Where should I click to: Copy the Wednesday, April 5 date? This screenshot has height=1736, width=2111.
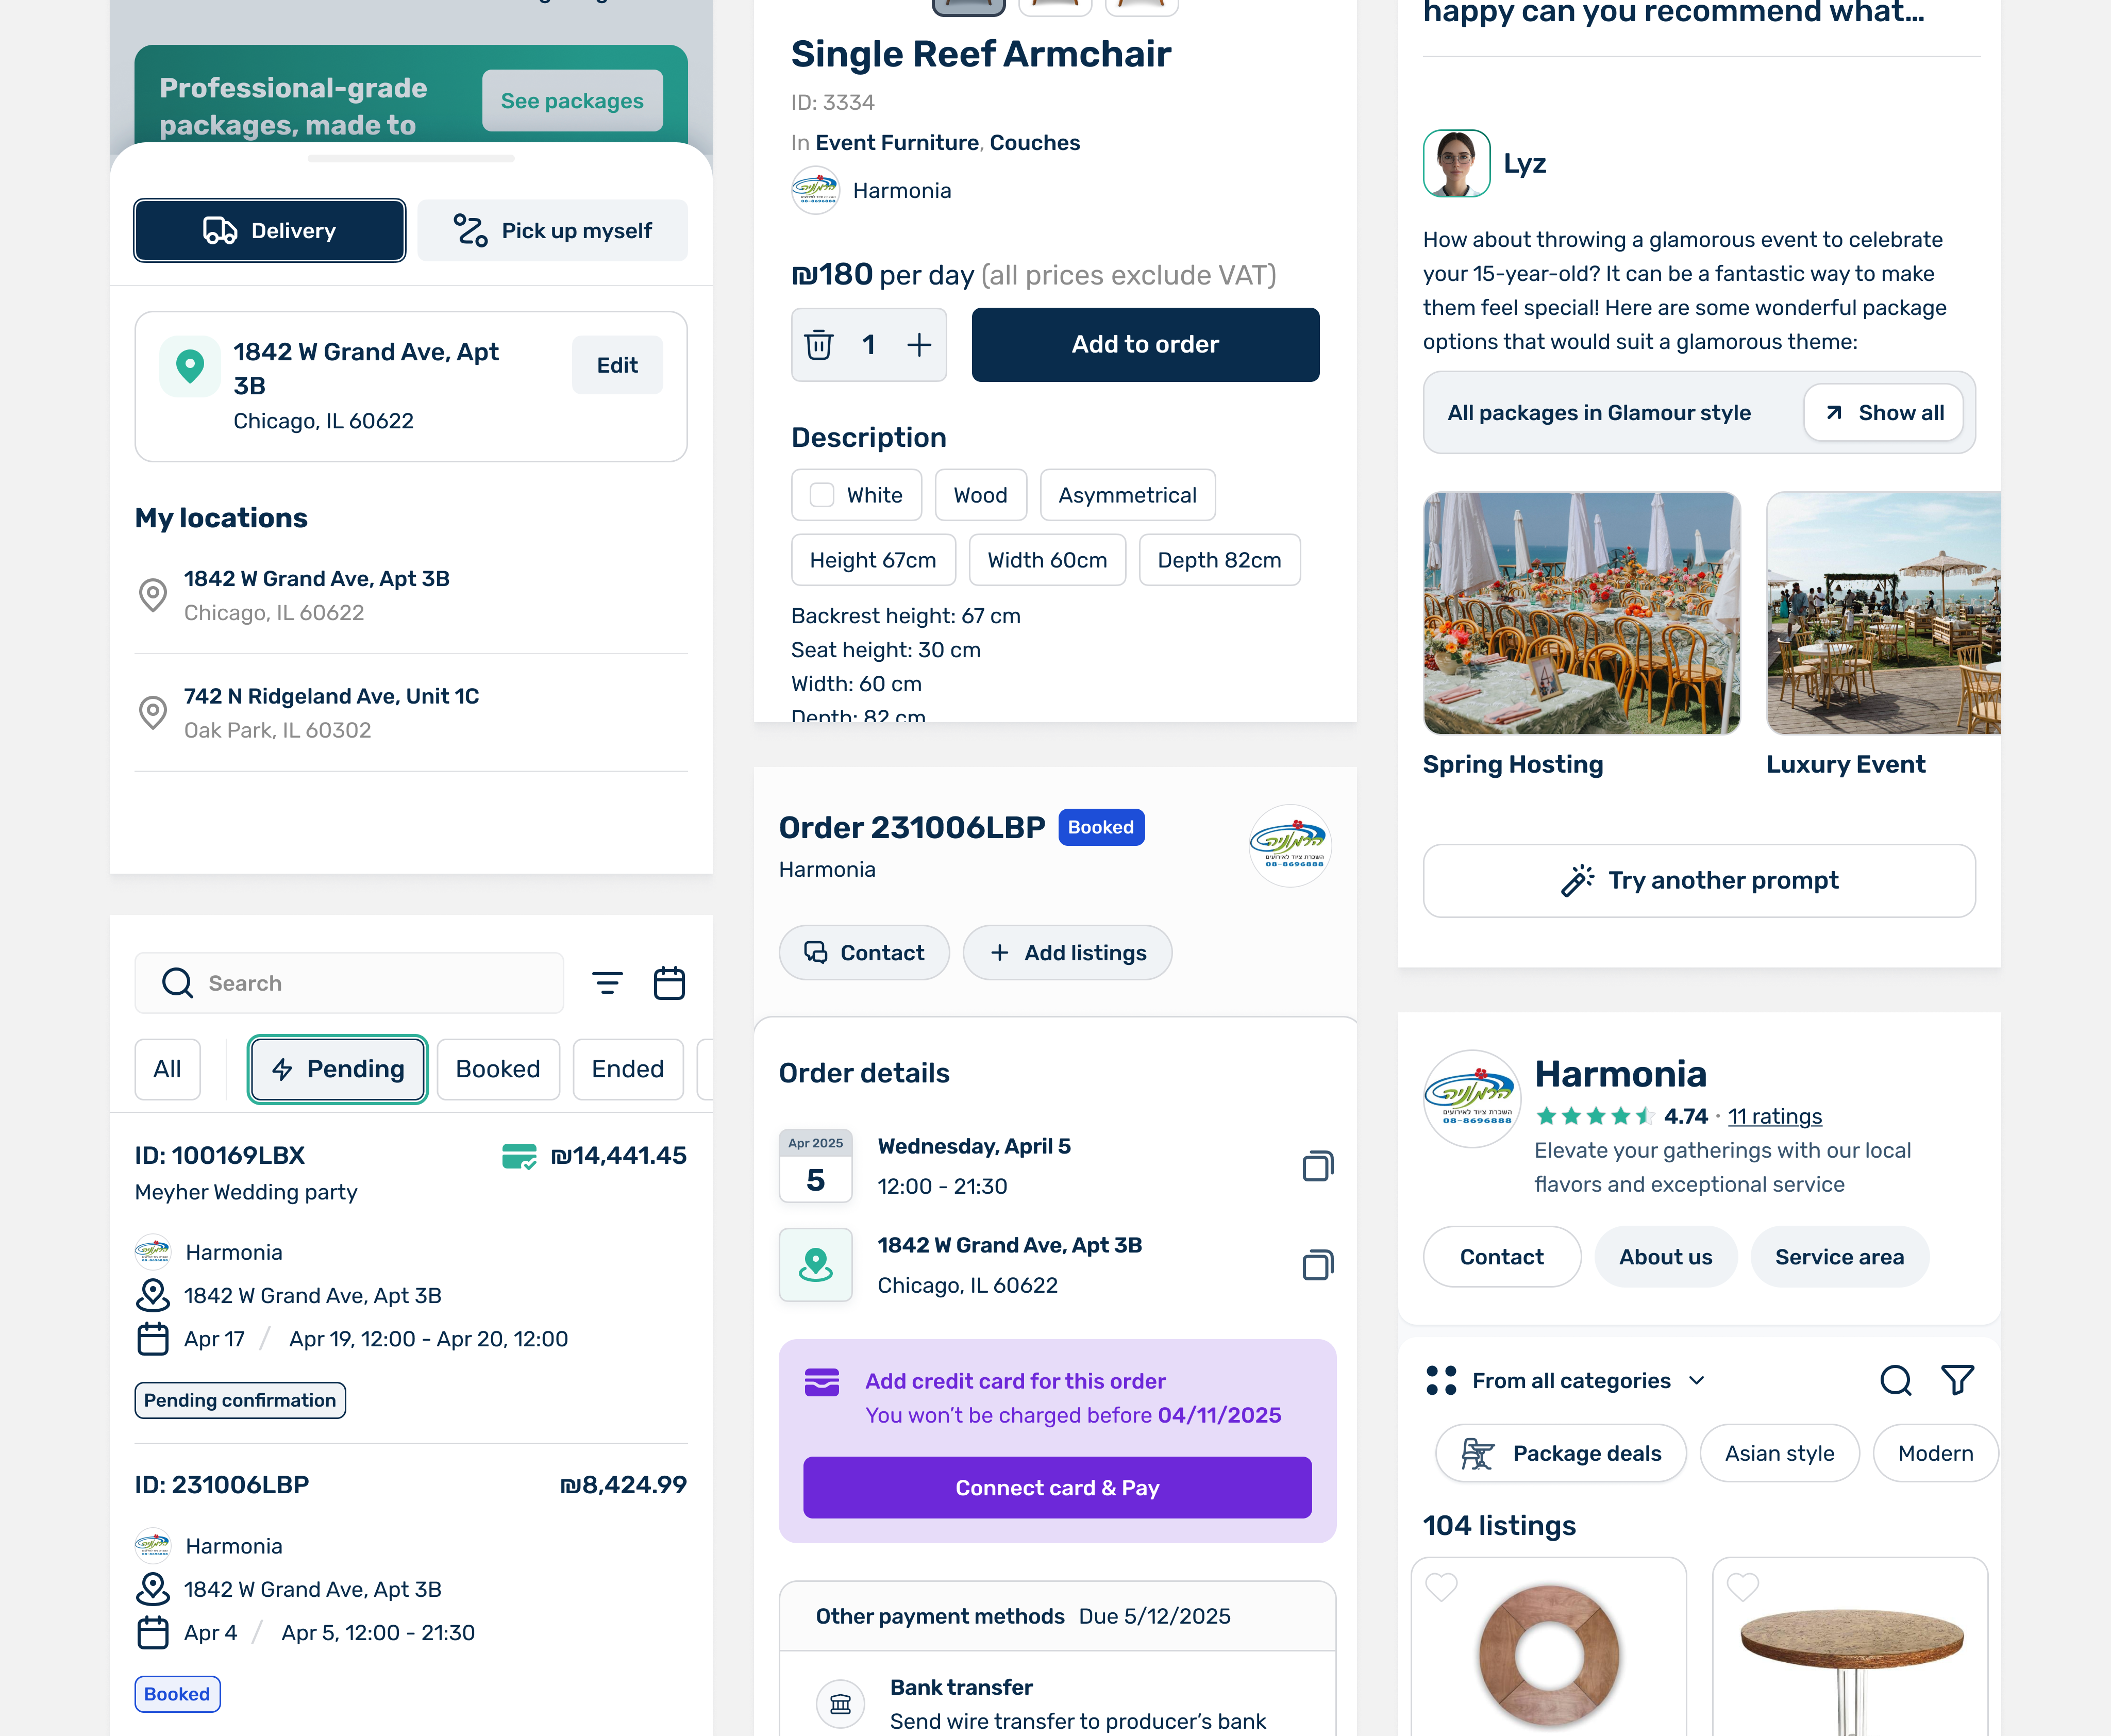click(x=1317, y=1166)
